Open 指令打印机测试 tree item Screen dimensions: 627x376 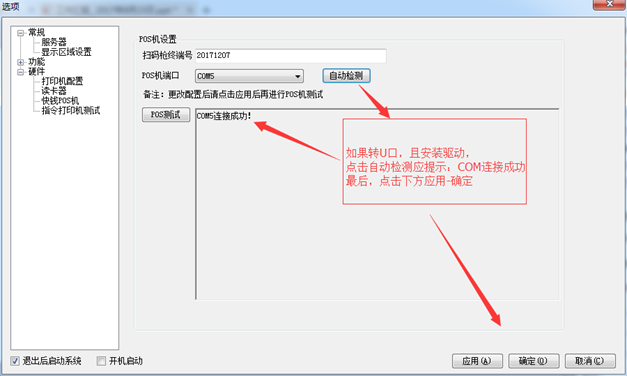click(71, 110)
